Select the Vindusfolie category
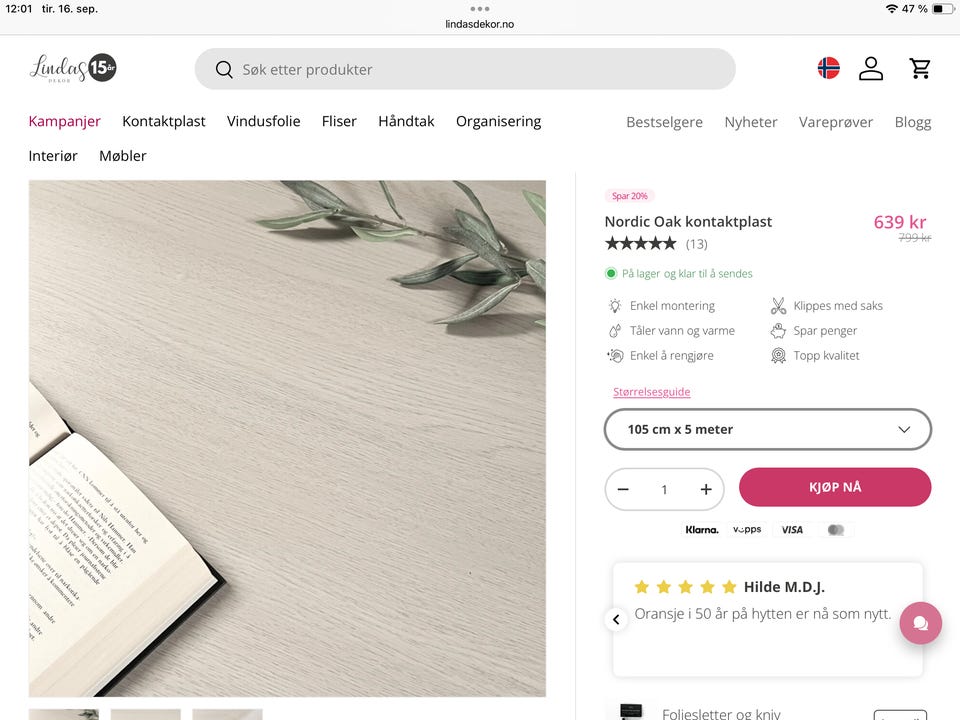 click(x=263, y=121)
